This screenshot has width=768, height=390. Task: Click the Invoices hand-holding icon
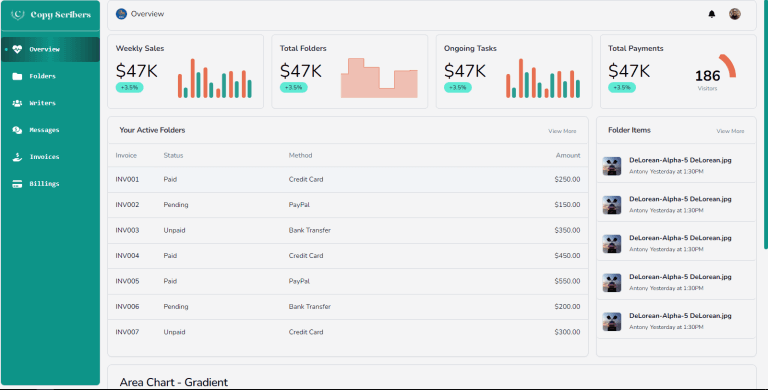click(x=17, y=157)
